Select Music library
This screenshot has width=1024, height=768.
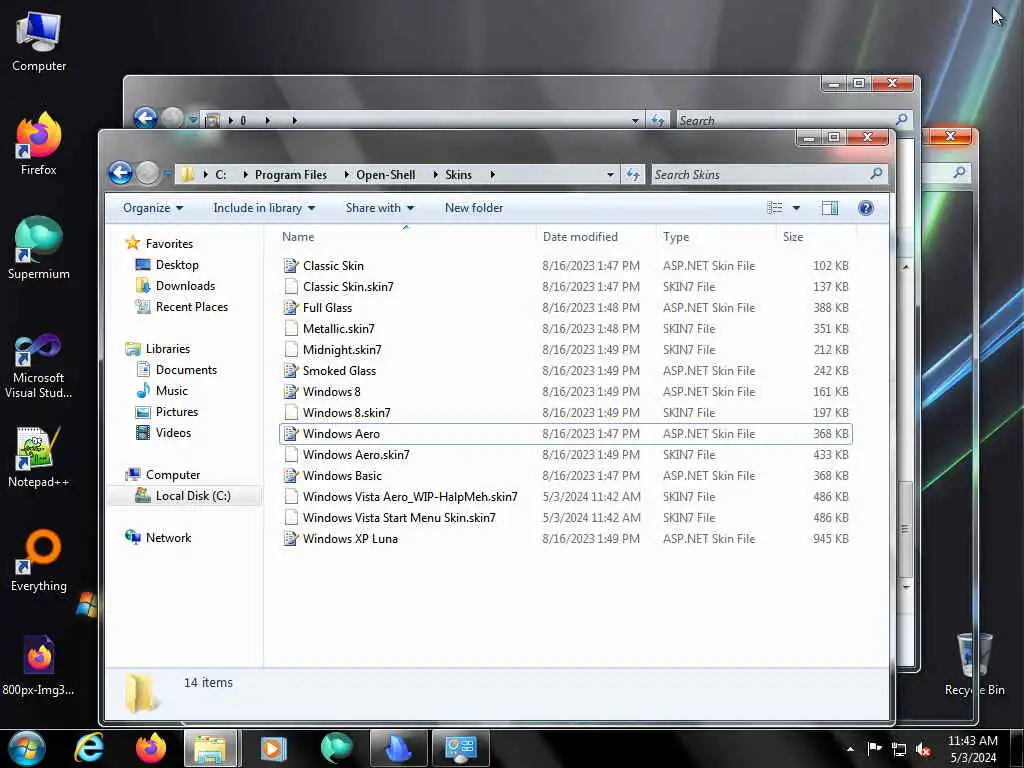(x=172, y=391)
